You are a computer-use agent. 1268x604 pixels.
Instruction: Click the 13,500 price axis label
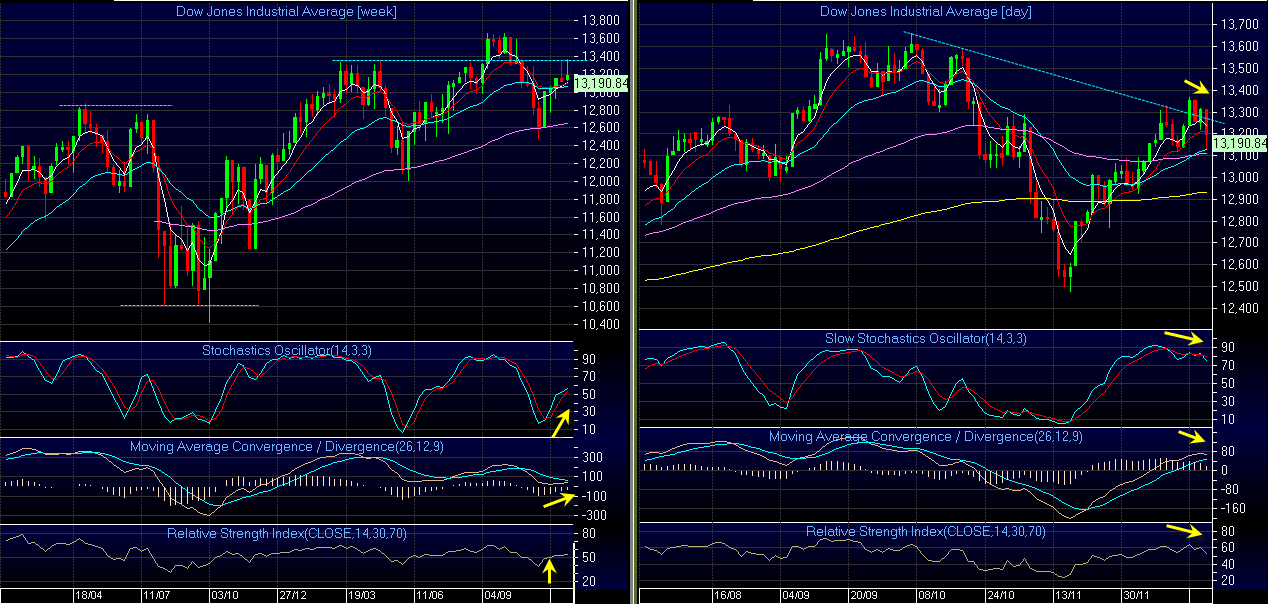tap(1238, 68)
